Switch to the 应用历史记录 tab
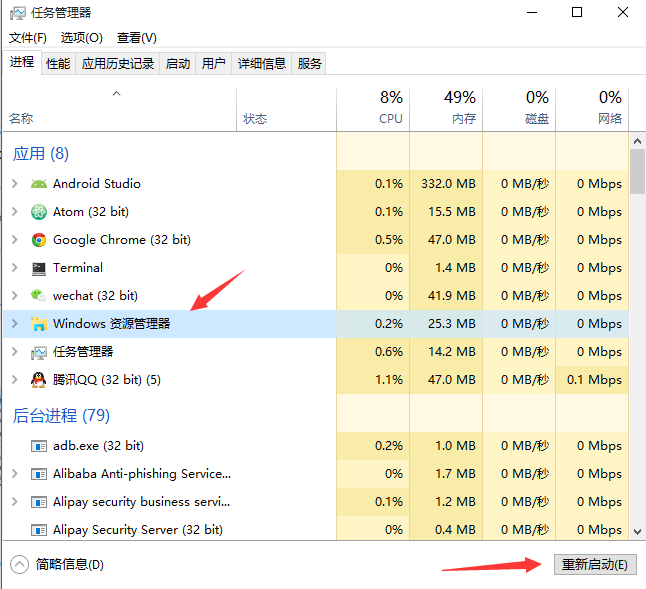 point(117,63)
